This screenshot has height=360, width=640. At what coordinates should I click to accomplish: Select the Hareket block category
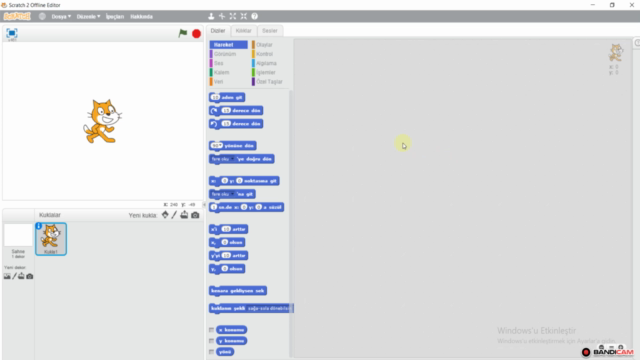coord(229,44)
